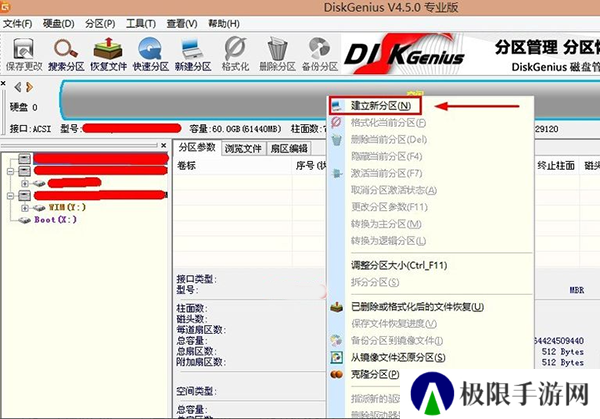Click the clone partition icon in context menu

336,374
